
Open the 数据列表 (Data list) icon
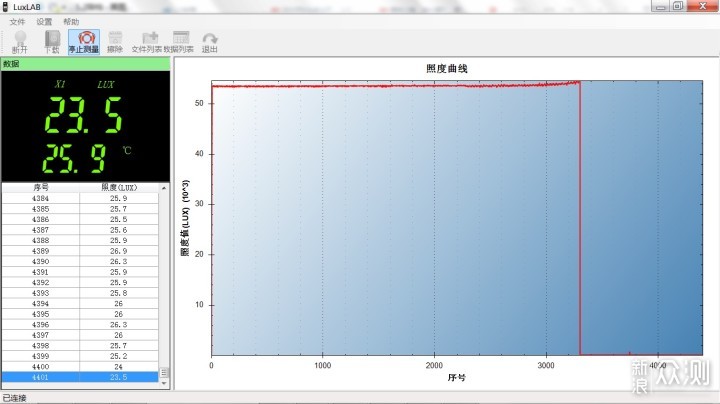coord(179,42)
